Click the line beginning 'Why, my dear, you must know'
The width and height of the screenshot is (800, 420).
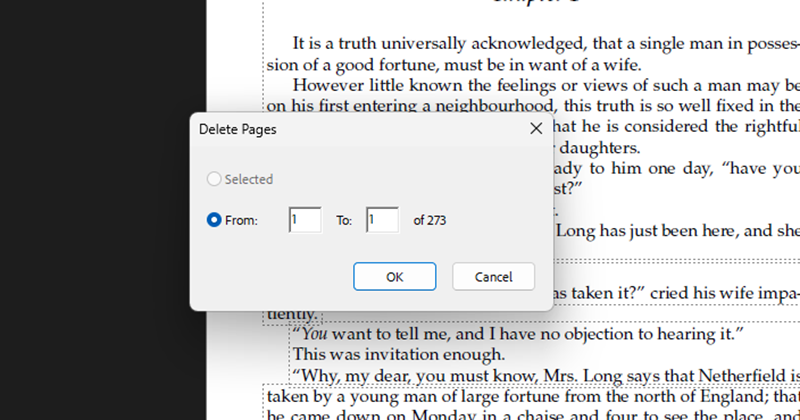coord(546,376)
